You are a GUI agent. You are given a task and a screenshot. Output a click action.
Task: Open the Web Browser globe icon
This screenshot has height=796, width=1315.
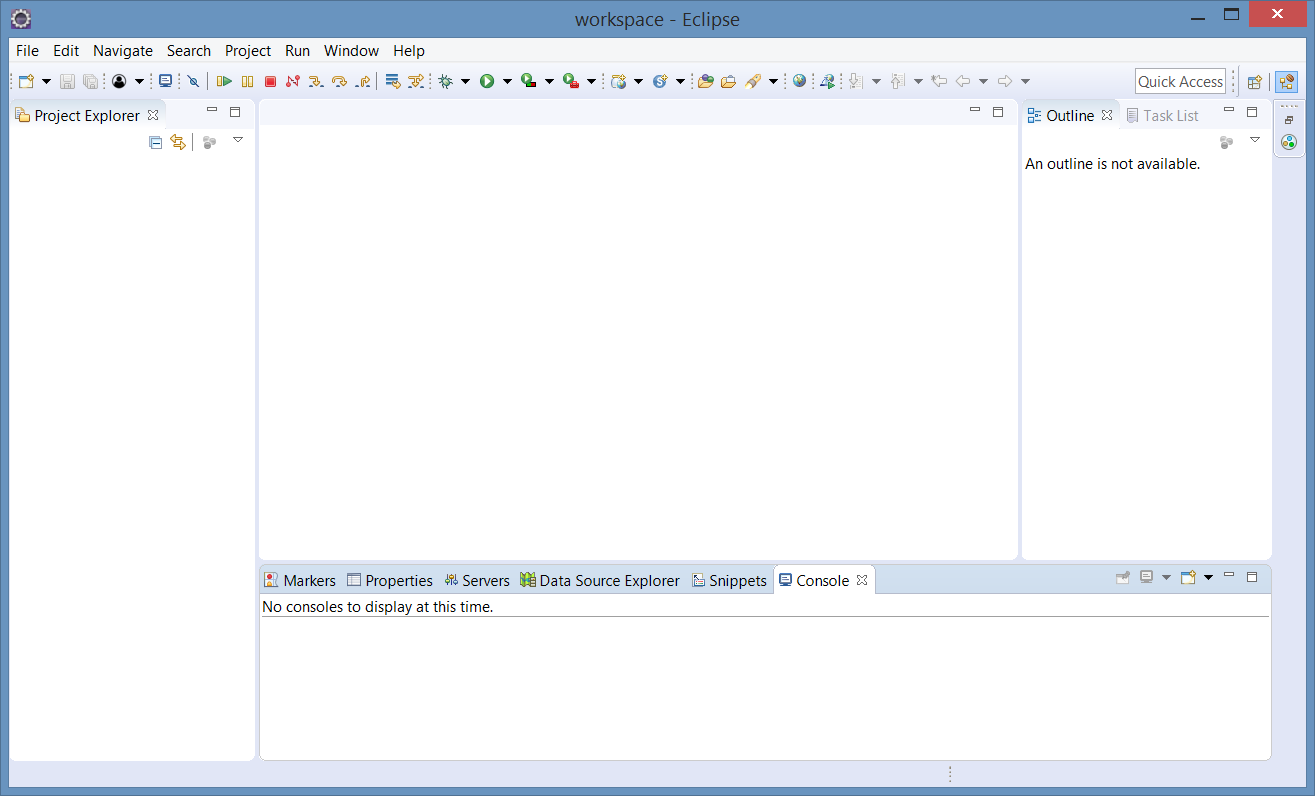[799, 81]
